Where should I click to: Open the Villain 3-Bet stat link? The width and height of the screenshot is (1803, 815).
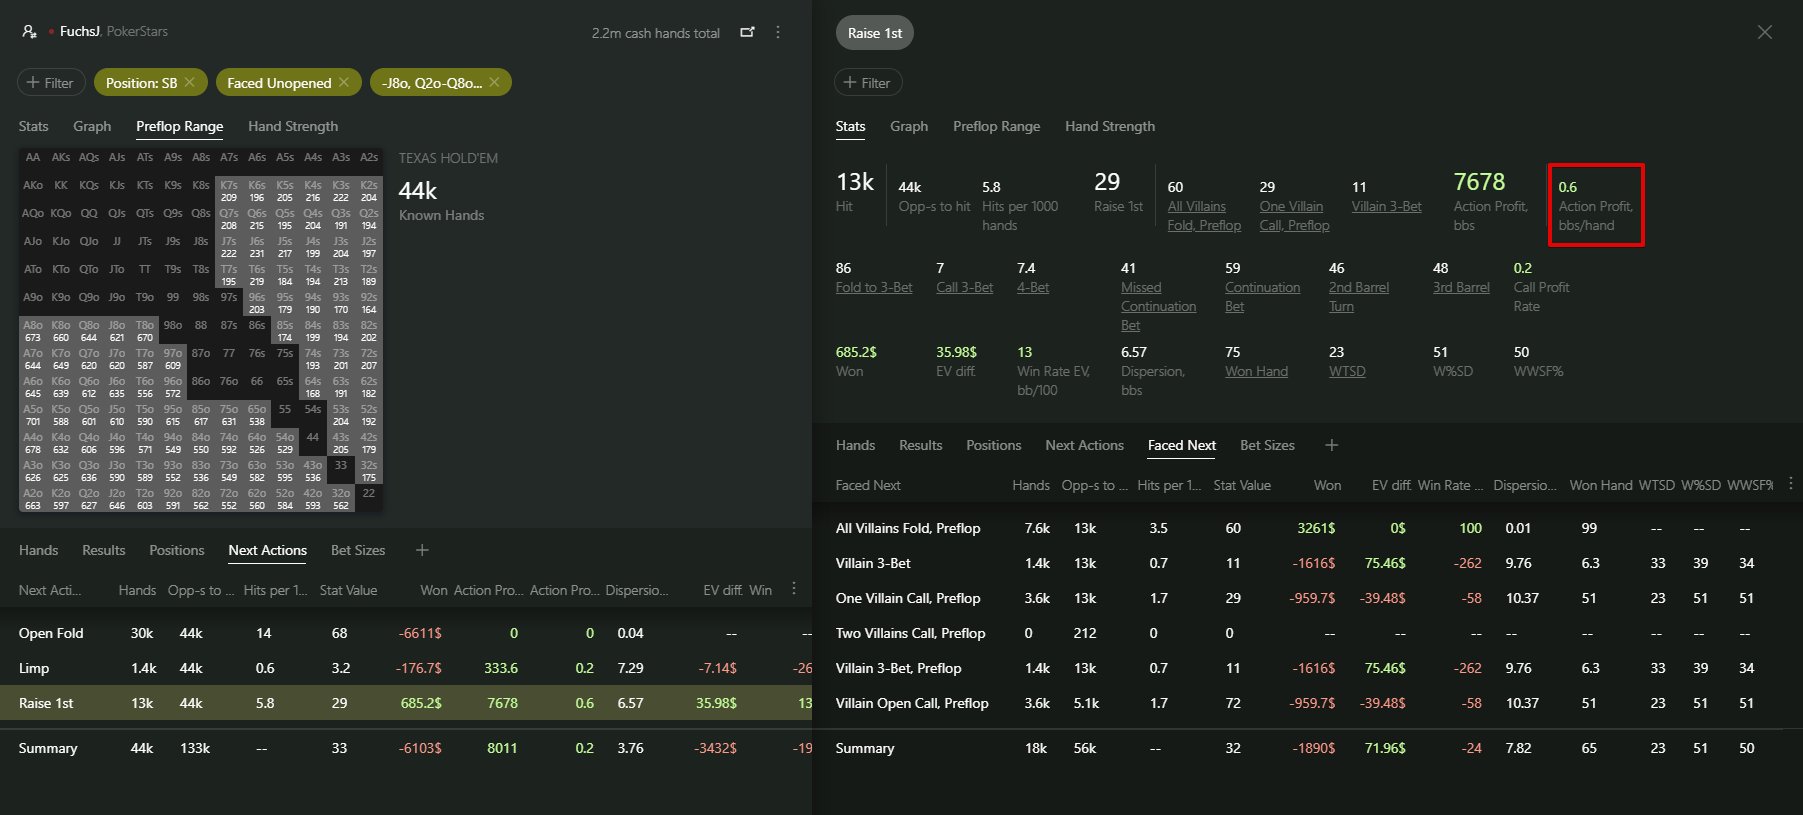(1386, 206)
